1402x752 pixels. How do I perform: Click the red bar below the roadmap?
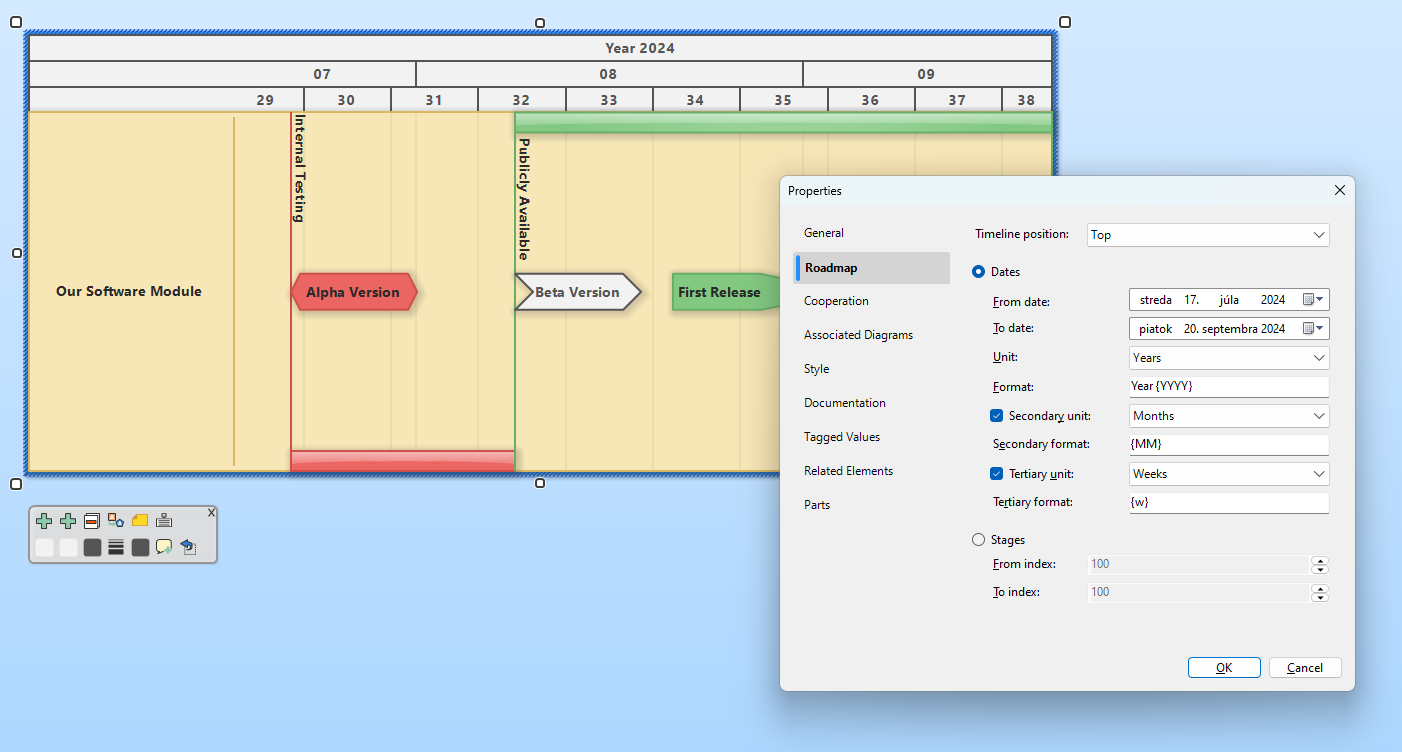point(403,460)
